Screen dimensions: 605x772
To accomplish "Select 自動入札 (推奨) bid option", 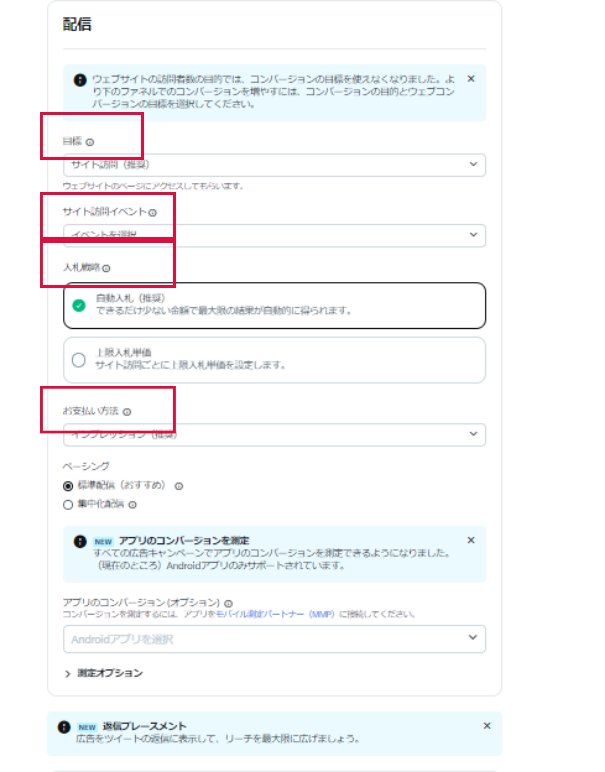I will [x=274, y=305].
